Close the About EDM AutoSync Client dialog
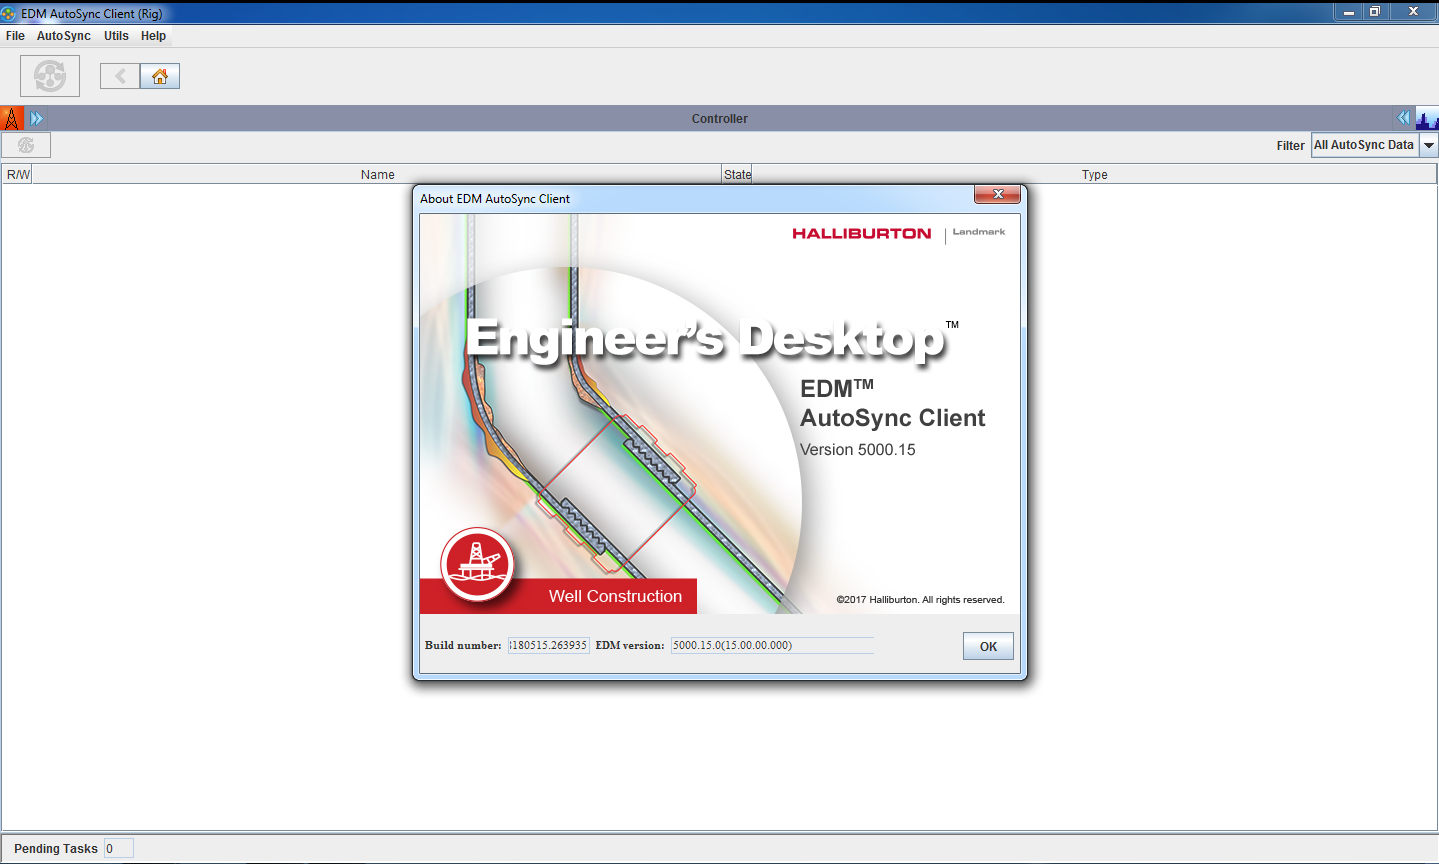The image size is (1439, 864). tap(997, 194)
